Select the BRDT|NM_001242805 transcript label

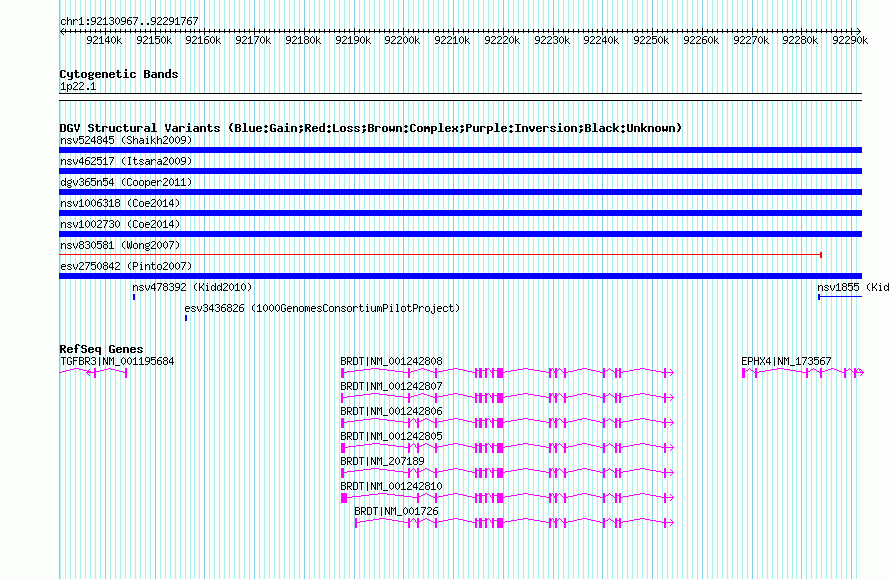coord(392,437)
